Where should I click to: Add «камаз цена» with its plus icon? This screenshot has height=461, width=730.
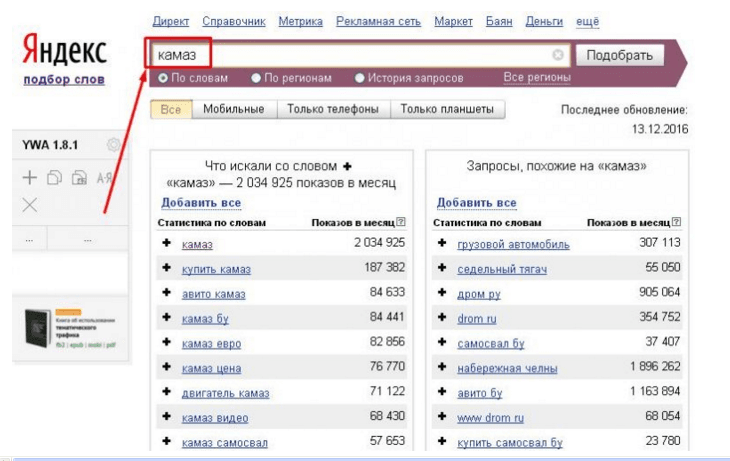[x=167, y=366]
